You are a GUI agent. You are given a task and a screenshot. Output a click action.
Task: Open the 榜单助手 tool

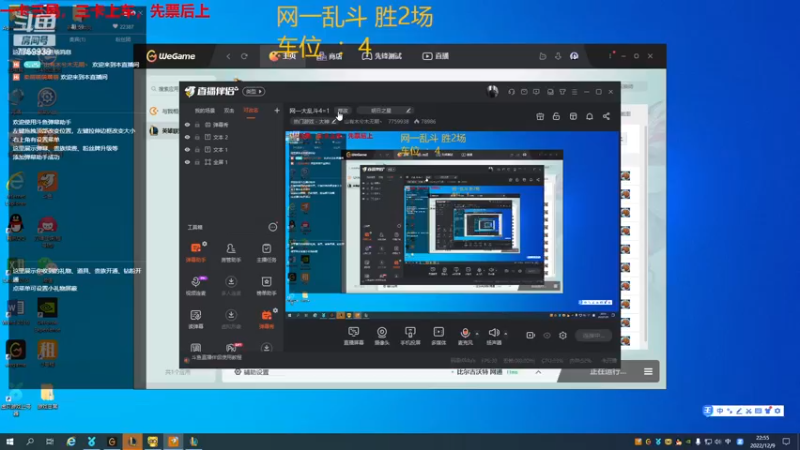(266, 286)
